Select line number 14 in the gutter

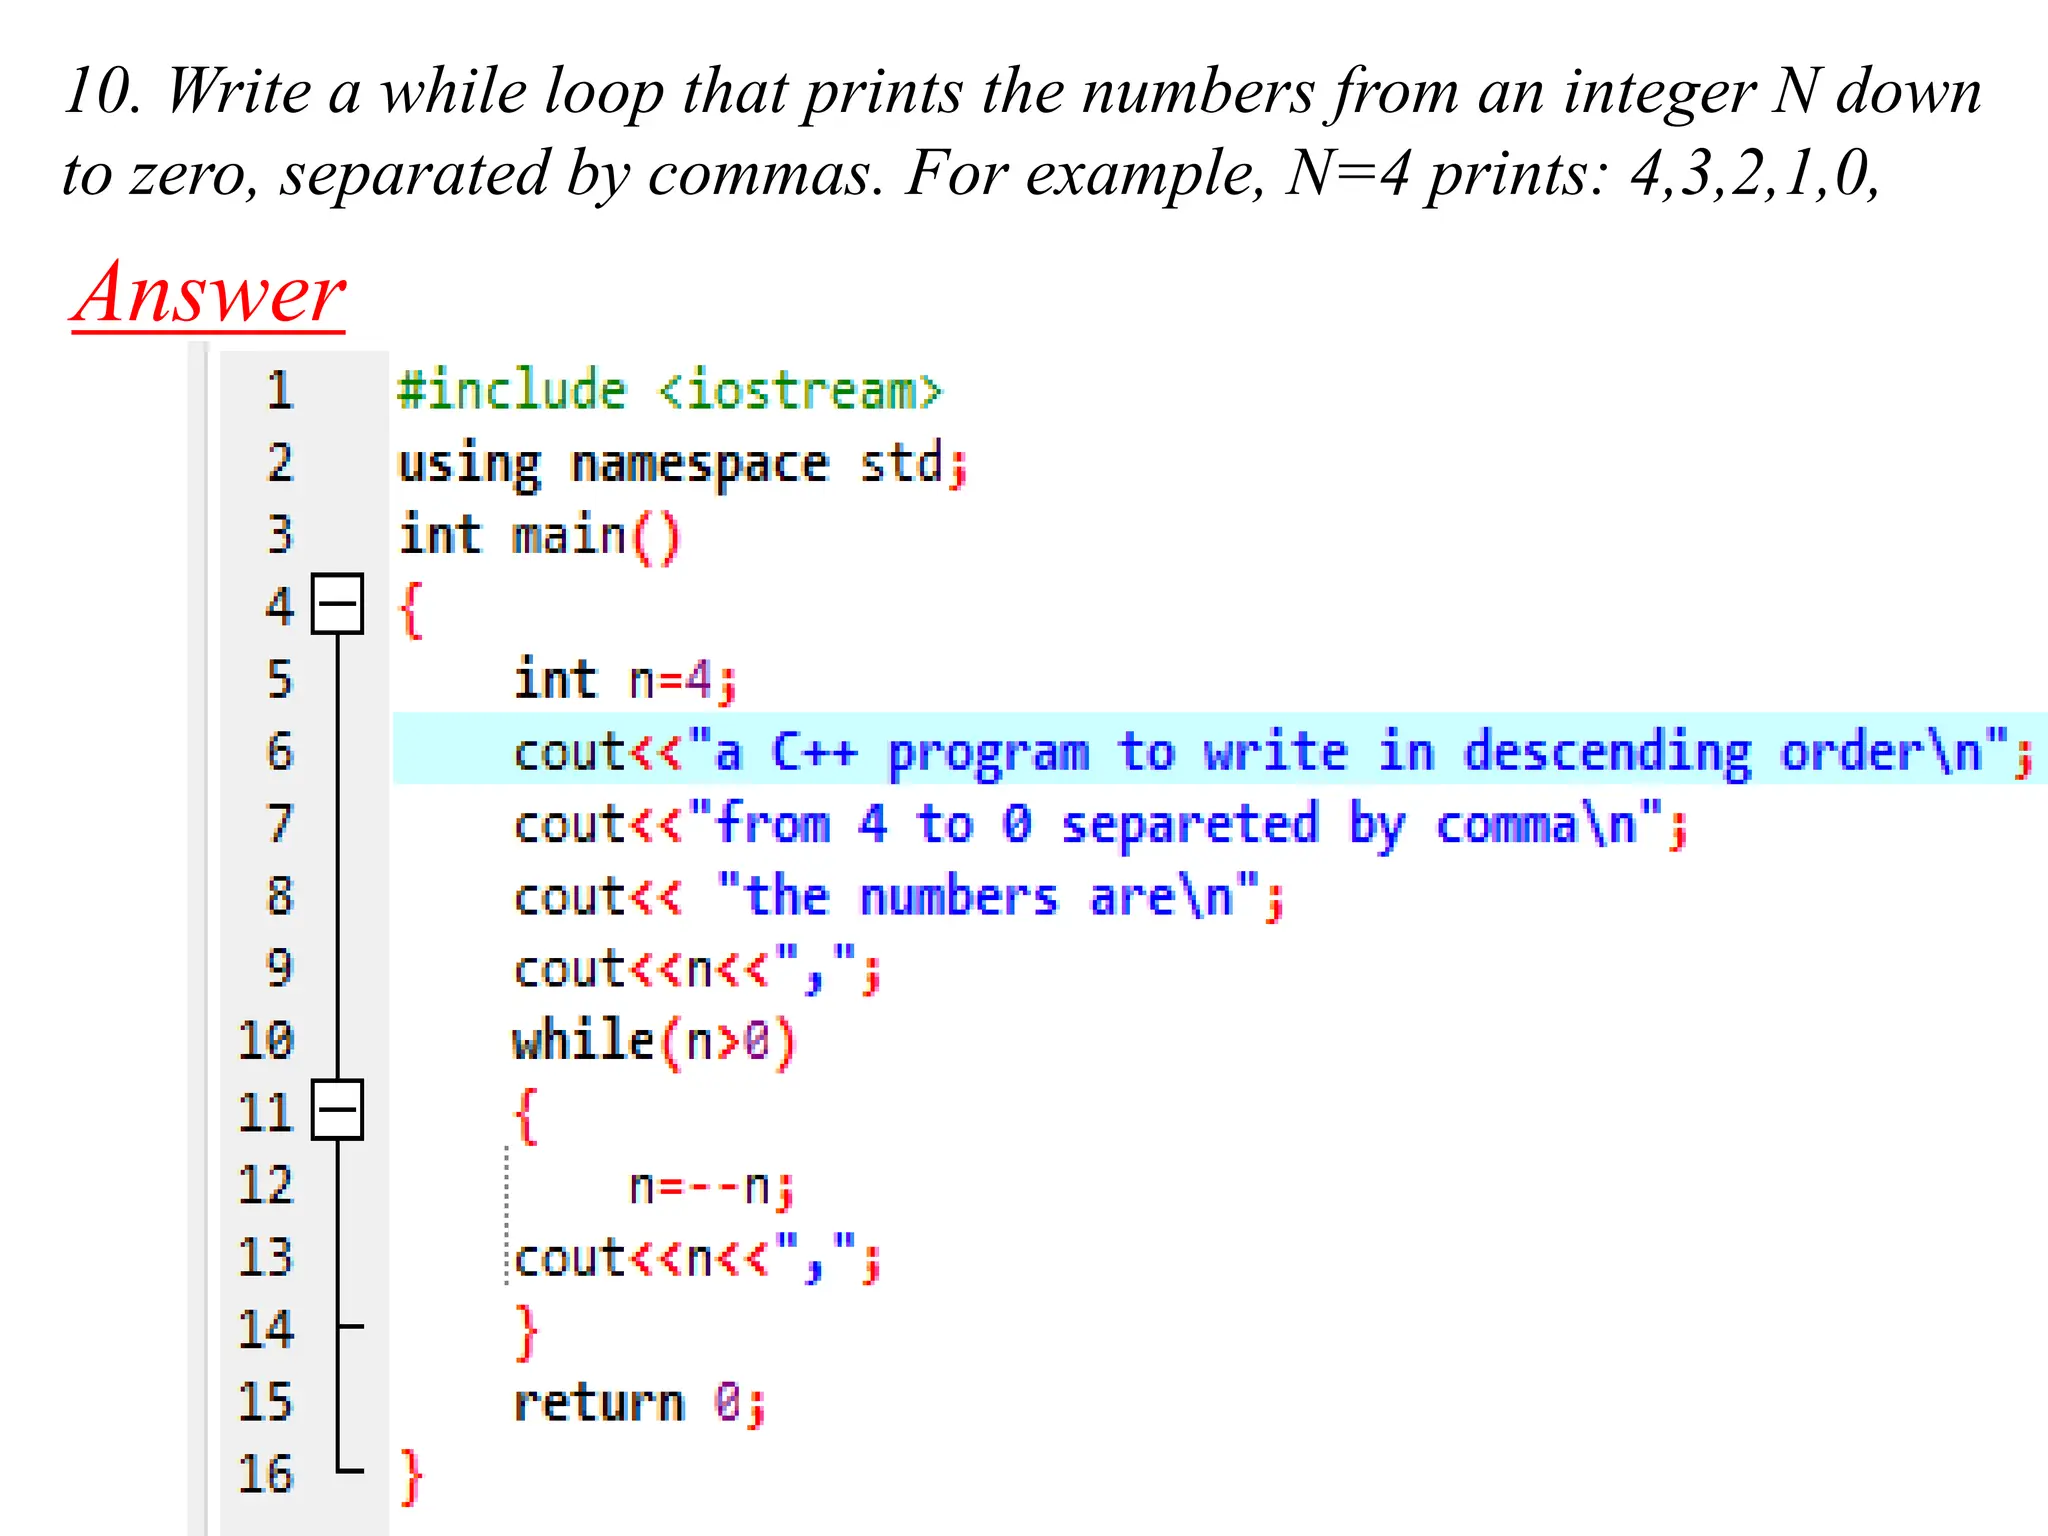point(266,1331)
